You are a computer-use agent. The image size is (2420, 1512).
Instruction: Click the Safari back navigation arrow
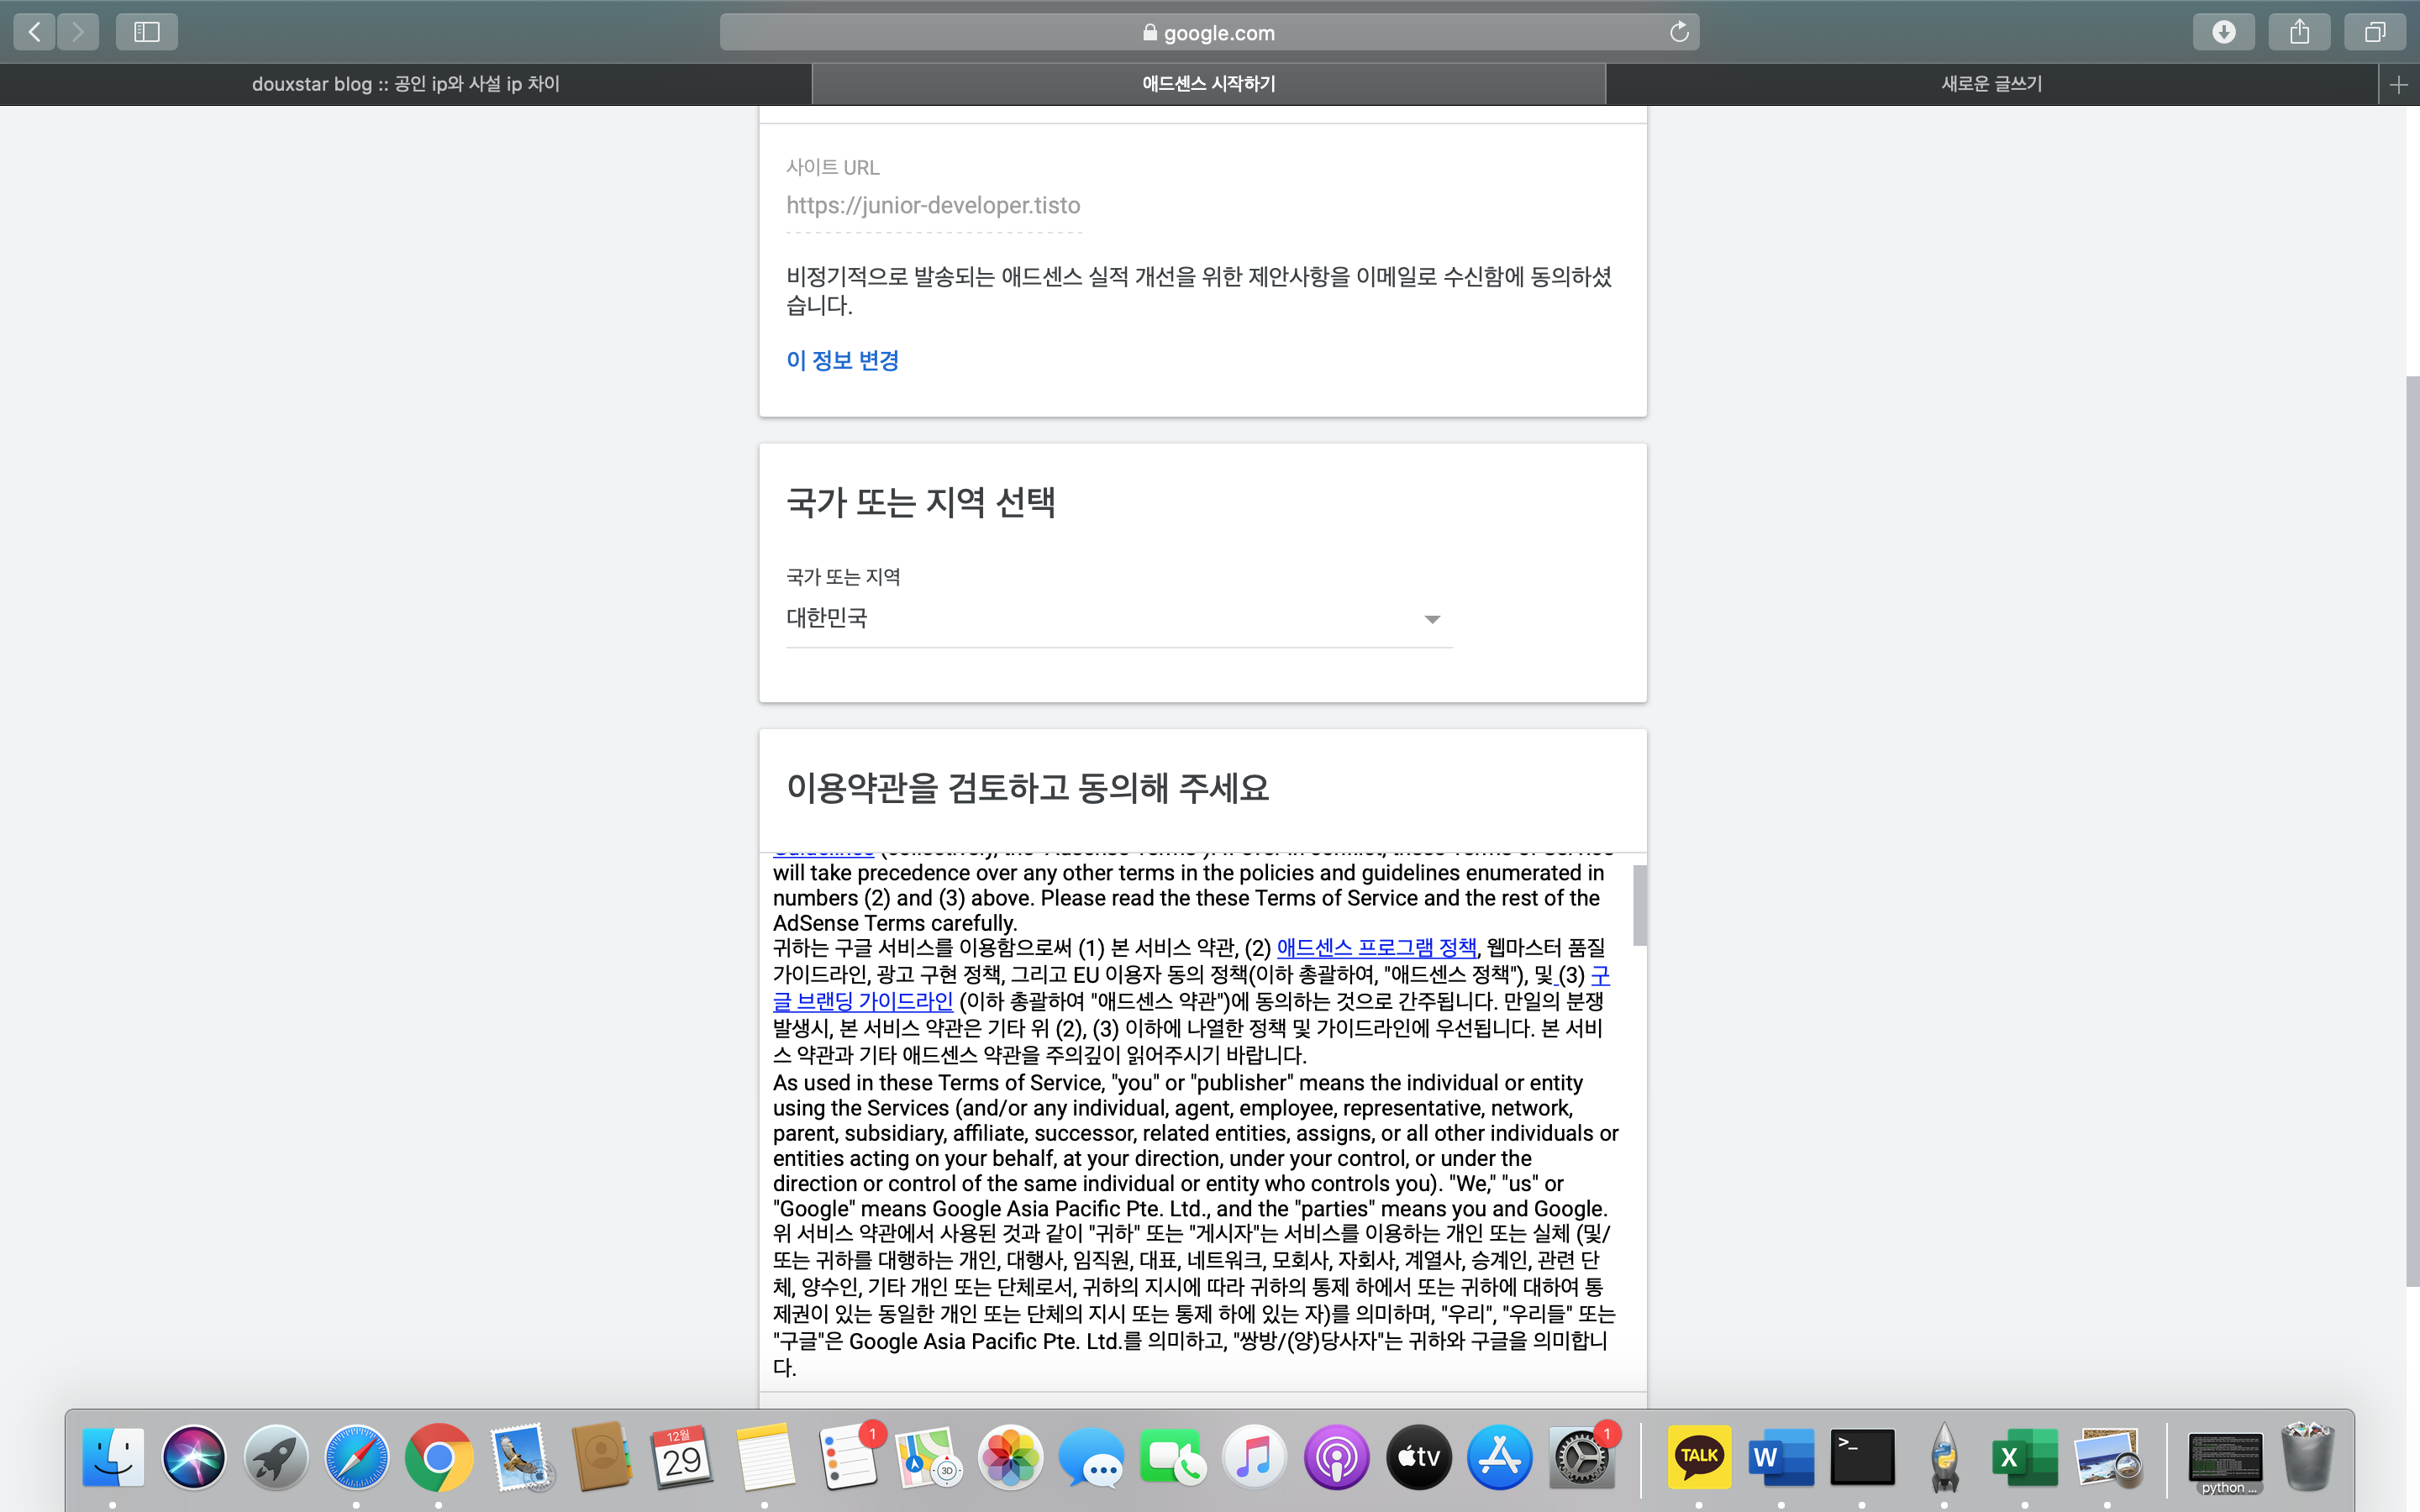pyautogui.click(x=35, y=32)
